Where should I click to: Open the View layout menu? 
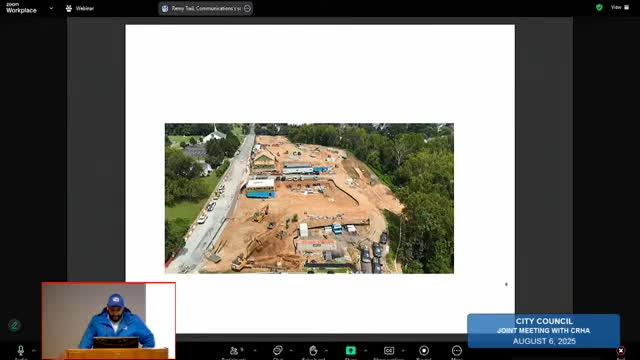click(x=620, y=7)
